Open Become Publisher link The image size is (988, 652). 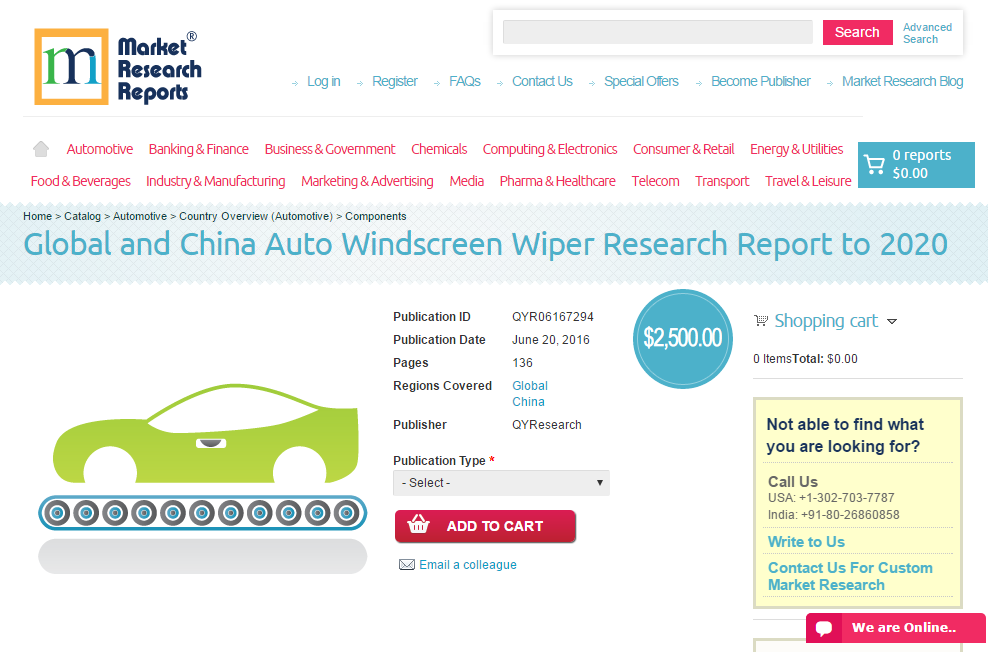(x=761, y=81)
